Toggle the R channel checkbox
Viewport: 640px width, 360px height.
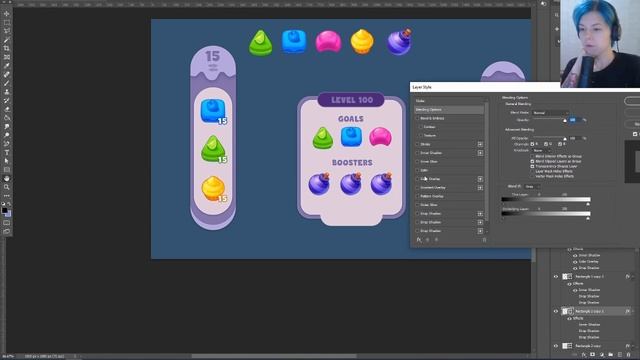click(532, 144)
